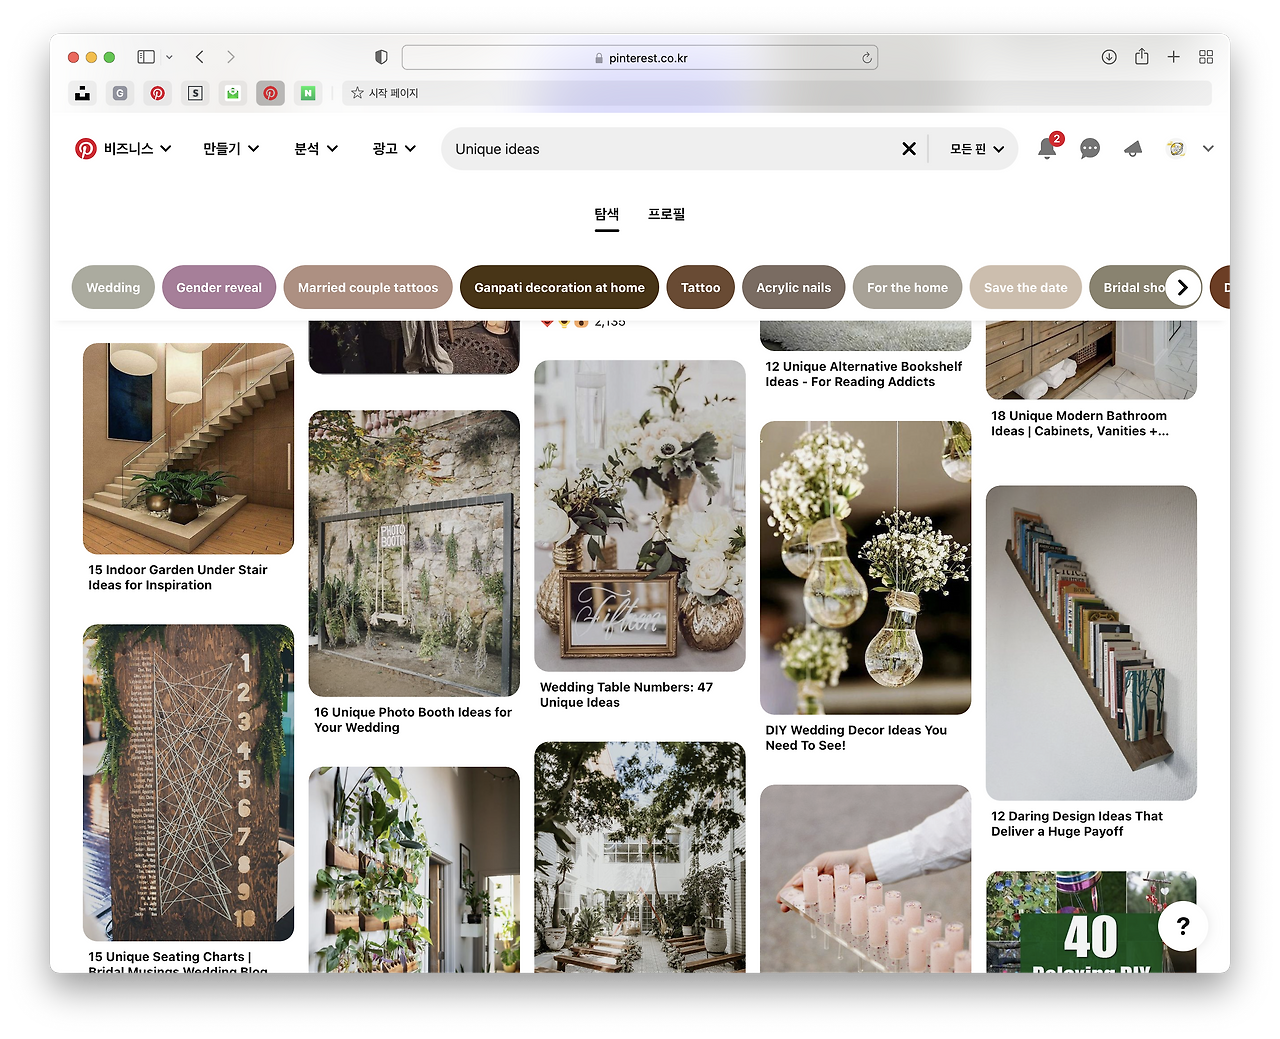Screen dimensions: 1280x1039
Task: Open '15 Indoor Garden Under Stair Ideas' title
Action: (178, 578)
